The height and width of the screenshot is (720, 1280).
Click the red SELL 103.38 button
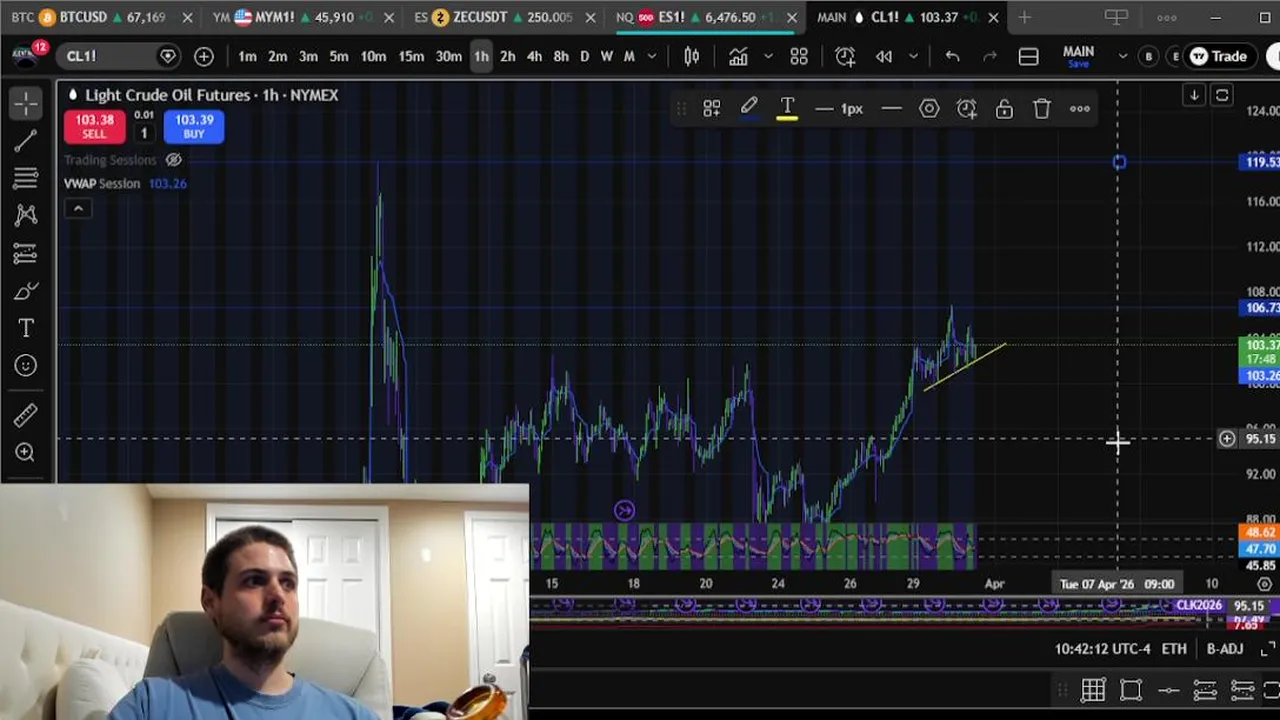click(94, 126)
